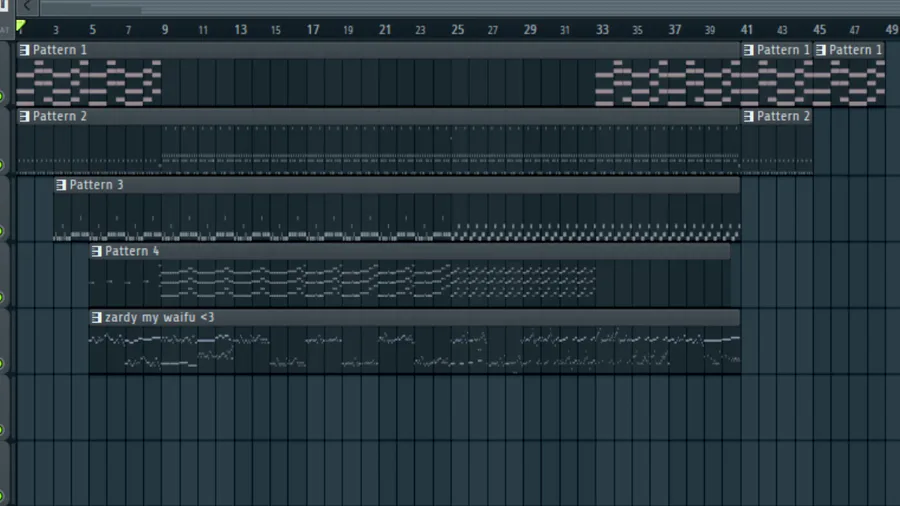Jump to bar 35 on the timeline ruler
The height and width of the screenshot is (506, 900).
point(637,30)
